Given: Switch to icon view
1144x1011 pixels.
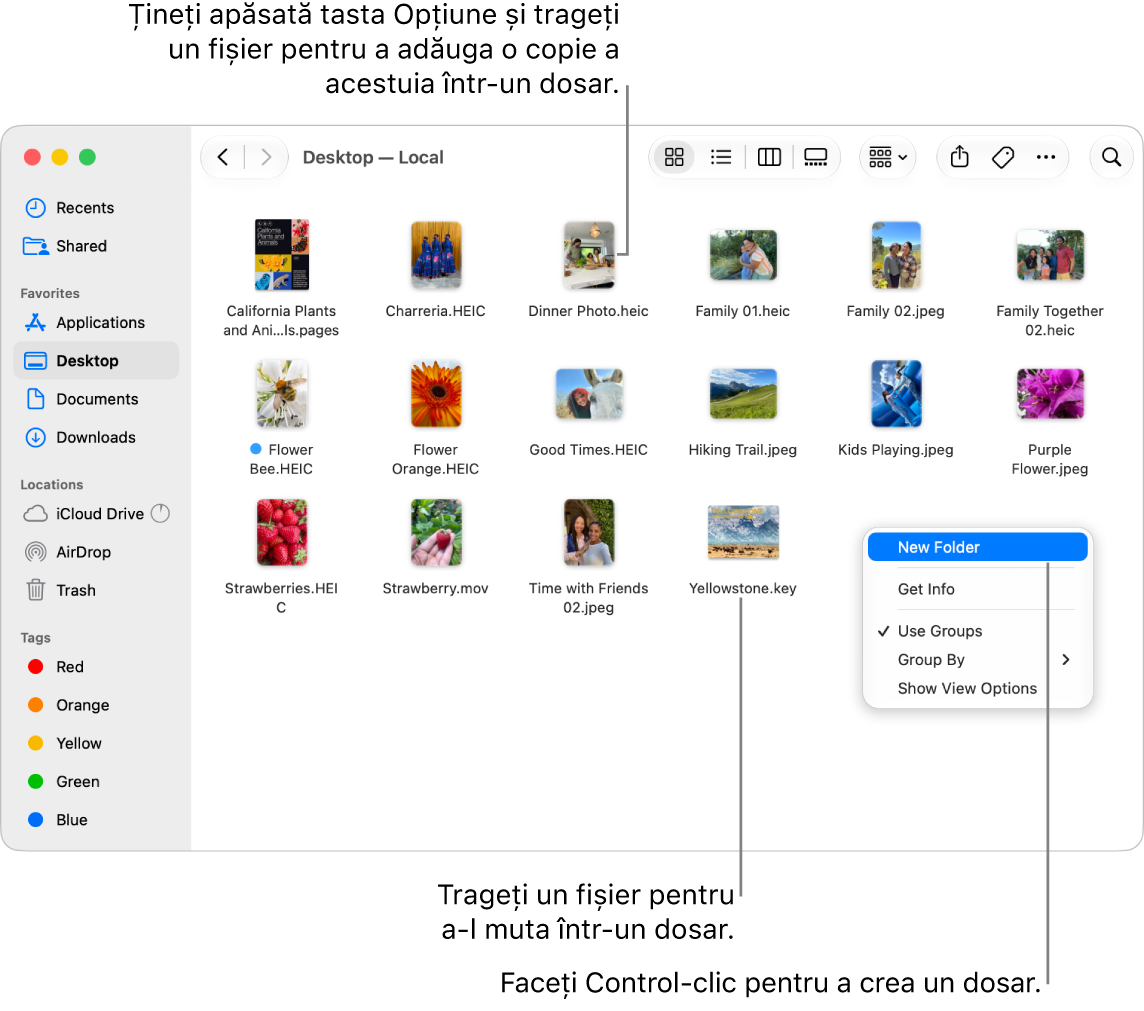Looking at the screenshot, I should (674, 157).
